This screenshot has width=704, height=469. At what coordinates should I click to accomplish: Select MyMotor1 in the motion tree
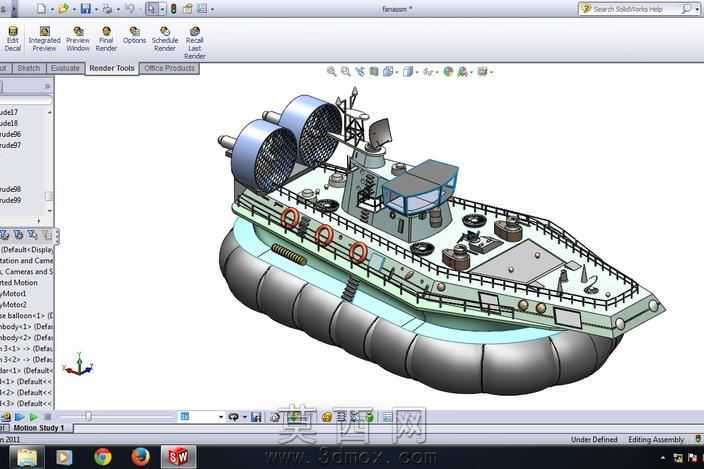[14, 294]
